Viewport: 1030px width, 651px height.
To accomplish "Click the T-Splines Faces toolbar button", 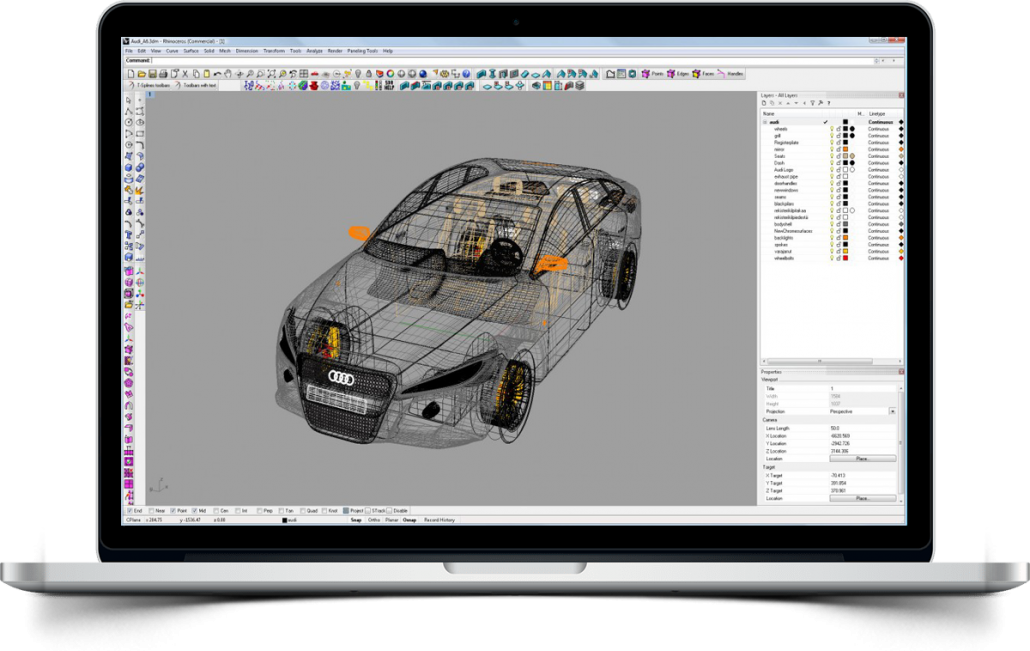I will pyautogui.click(x=704, y=74).
